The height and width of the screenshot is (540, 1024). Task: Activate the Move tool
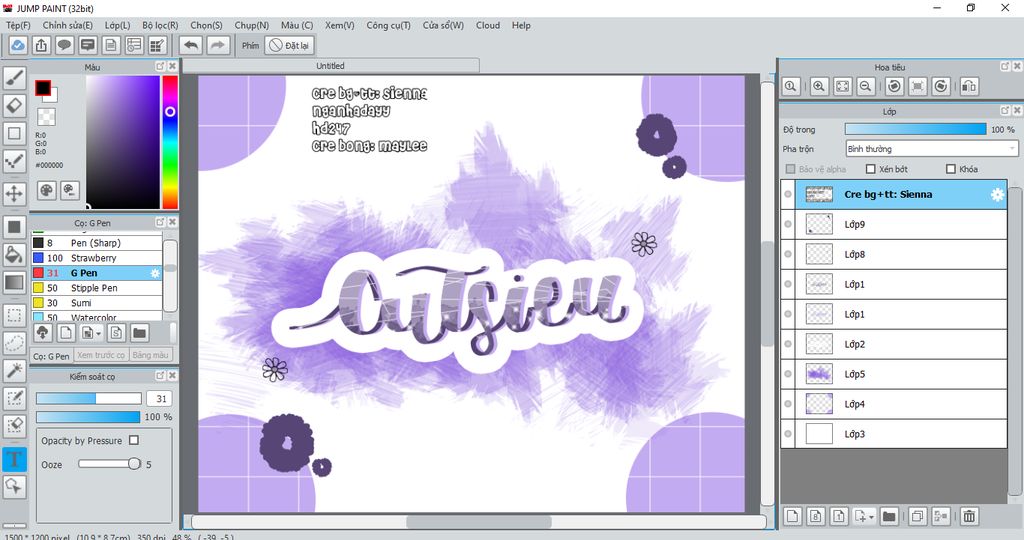[x=14, y=193]
